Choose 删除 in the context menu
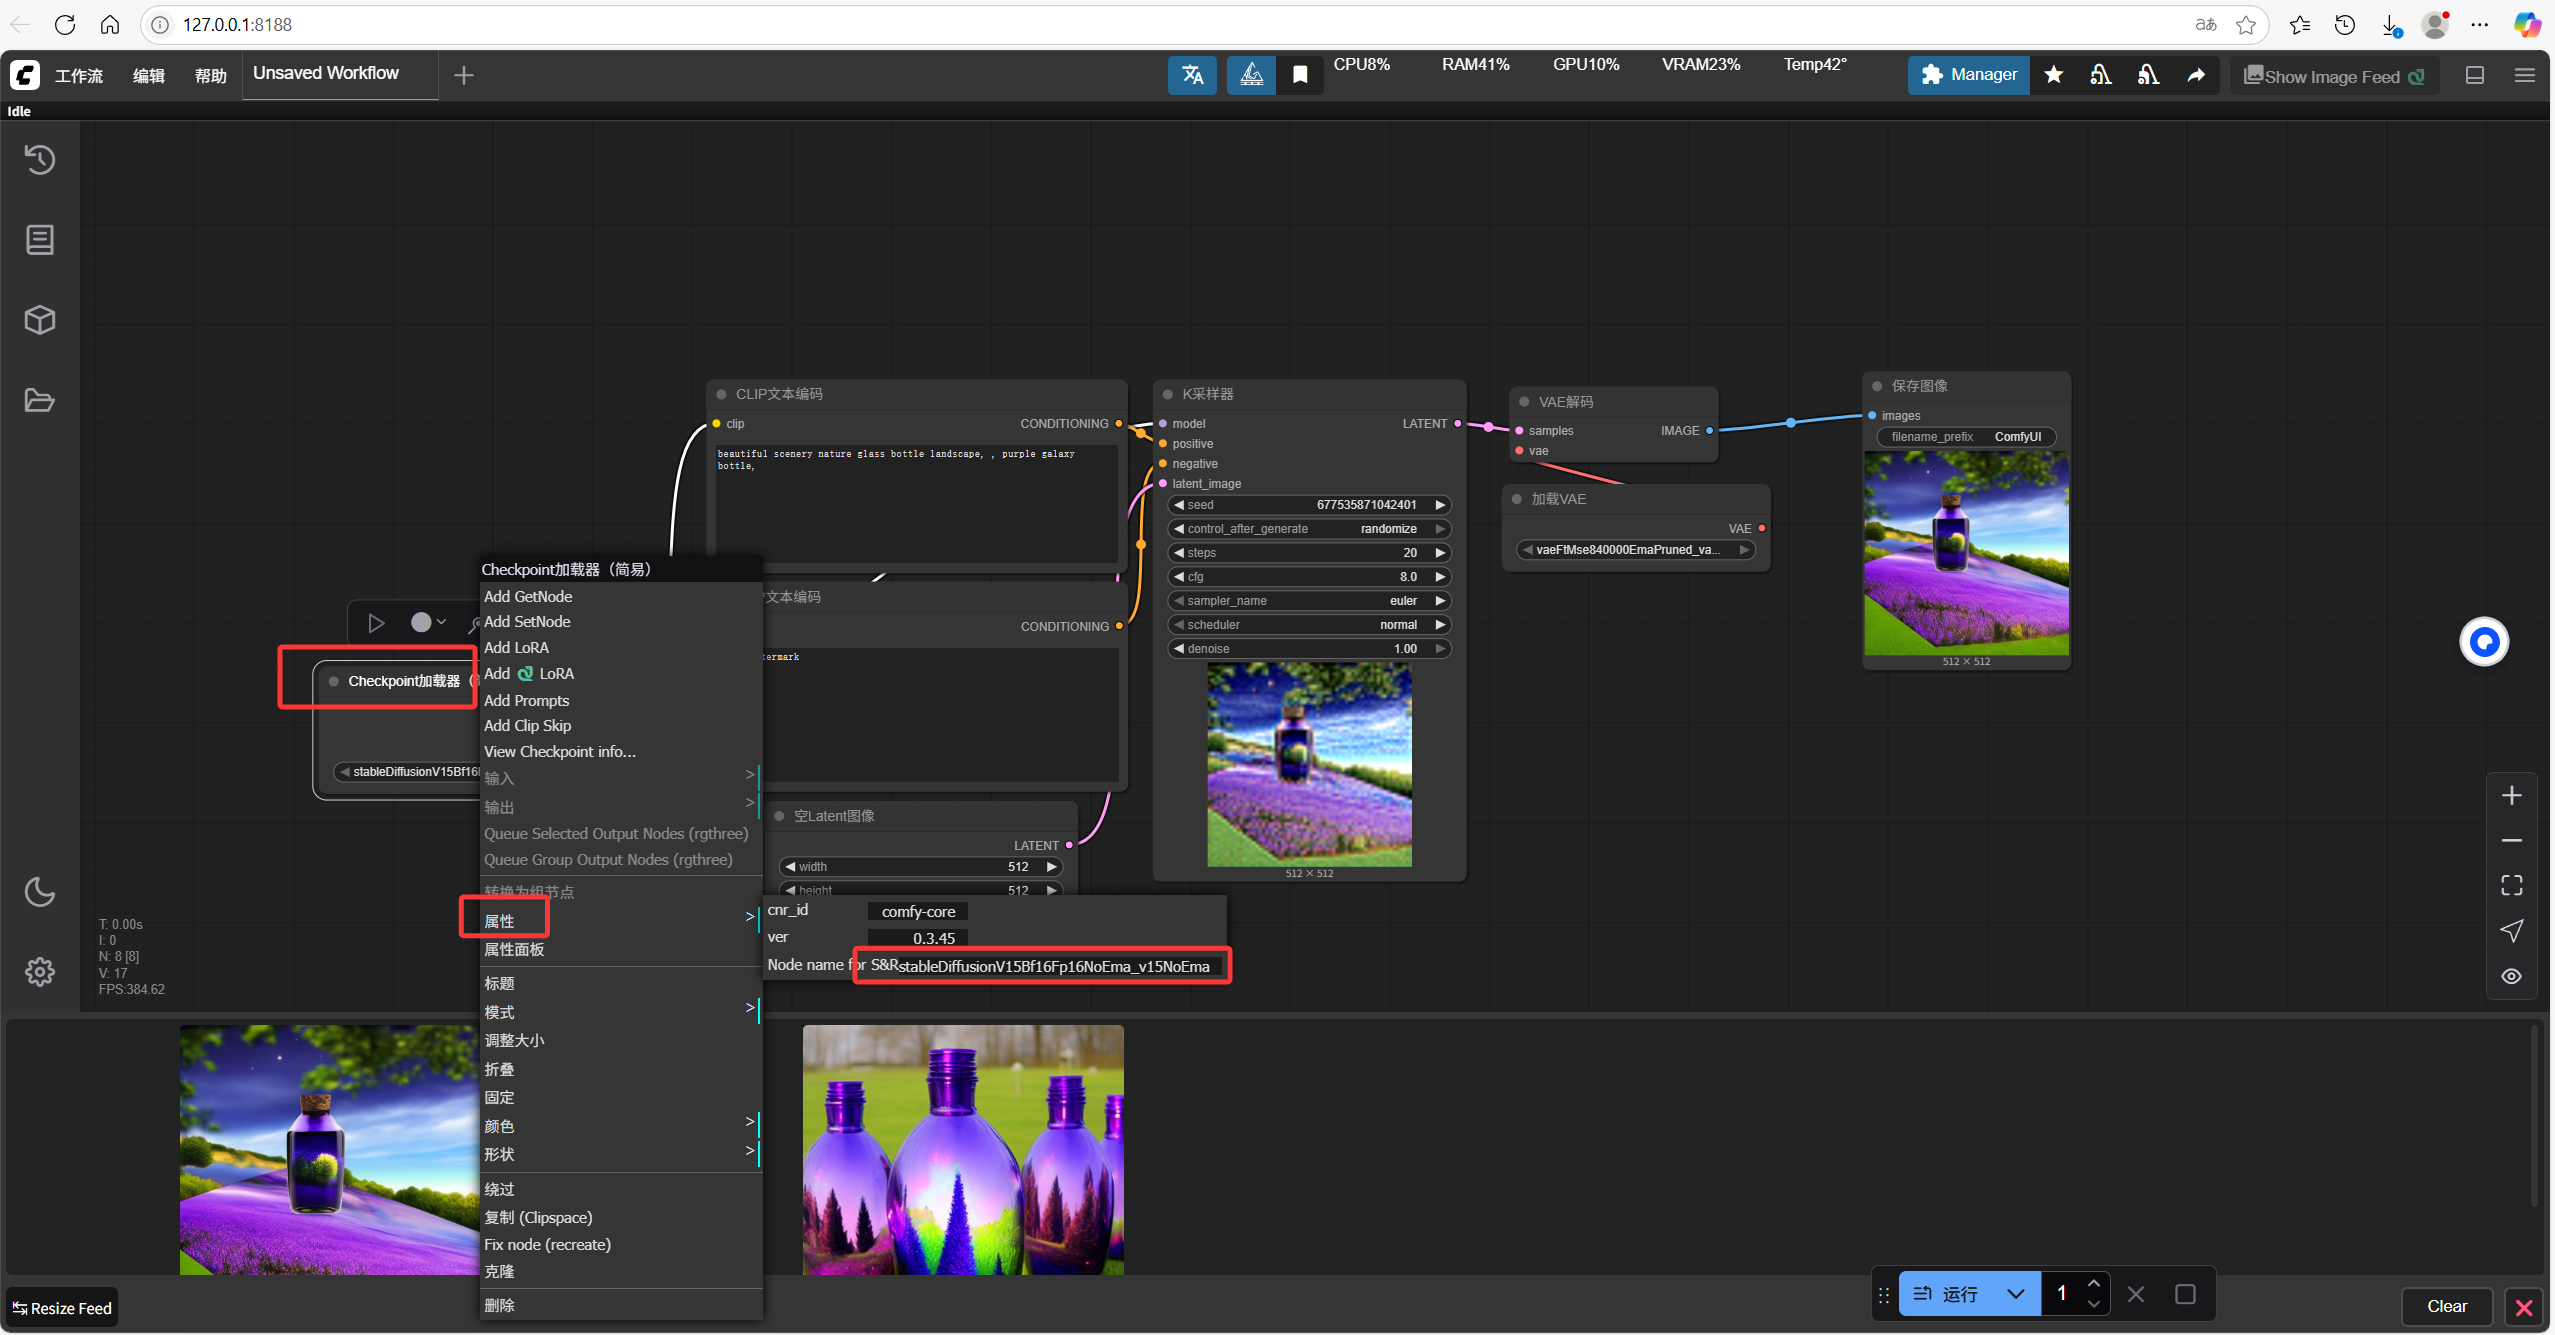The width and height of the screenshot is (2555, 1335). coord(500,1305)
